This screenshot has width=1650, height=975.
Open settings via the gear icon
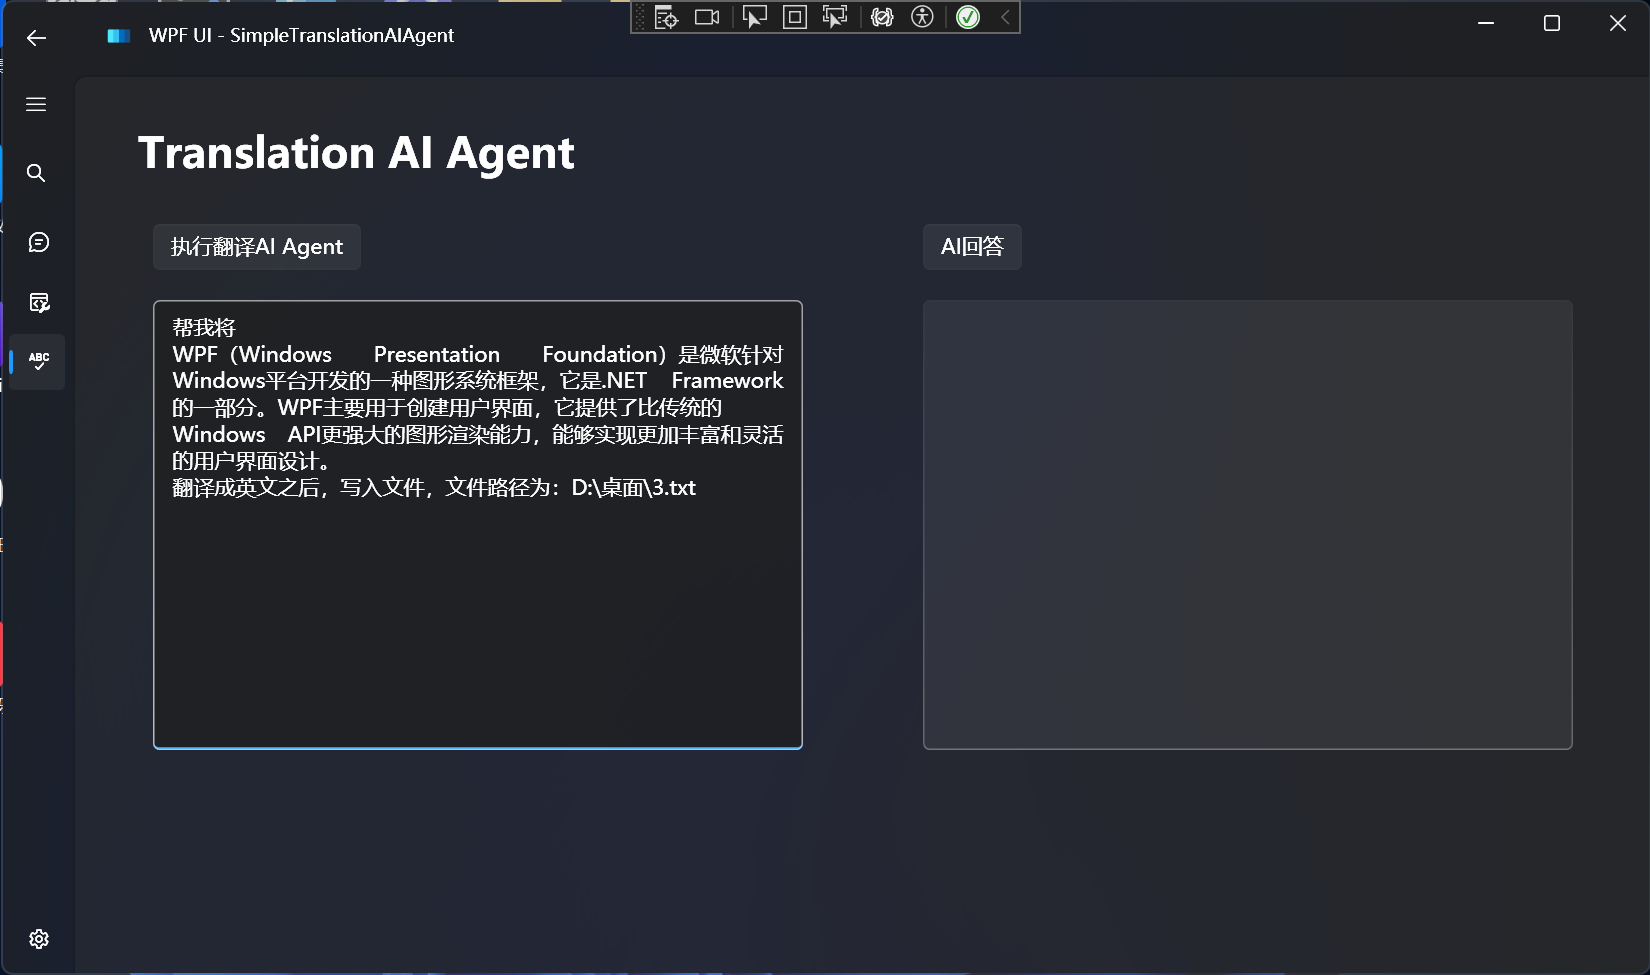coord(39,939)
